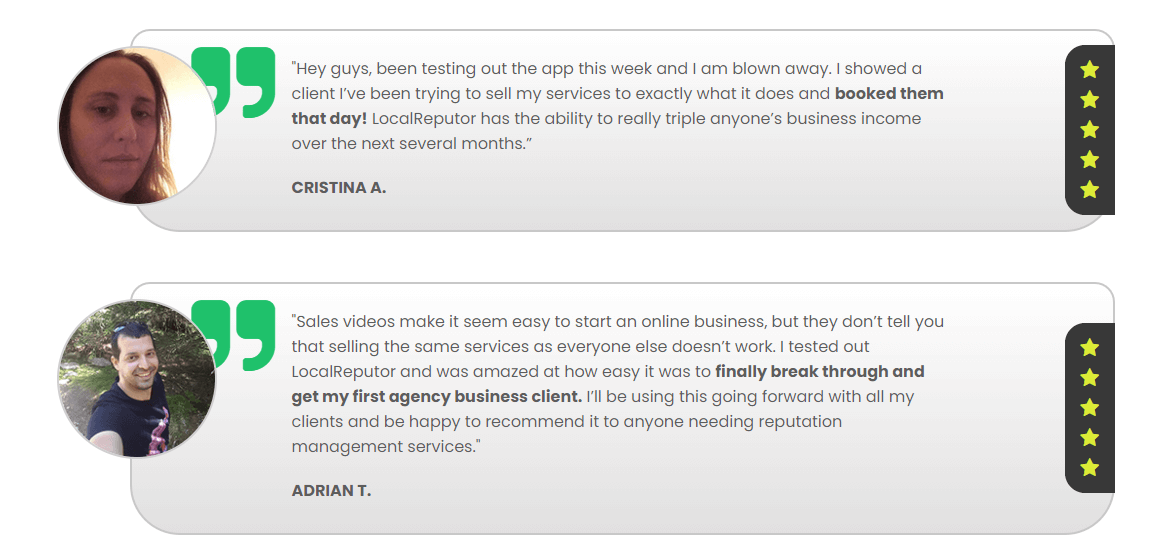Click the bold text 'booked them that day!'
Viewport: 1158px width, 560px height.
coord(617,106)
